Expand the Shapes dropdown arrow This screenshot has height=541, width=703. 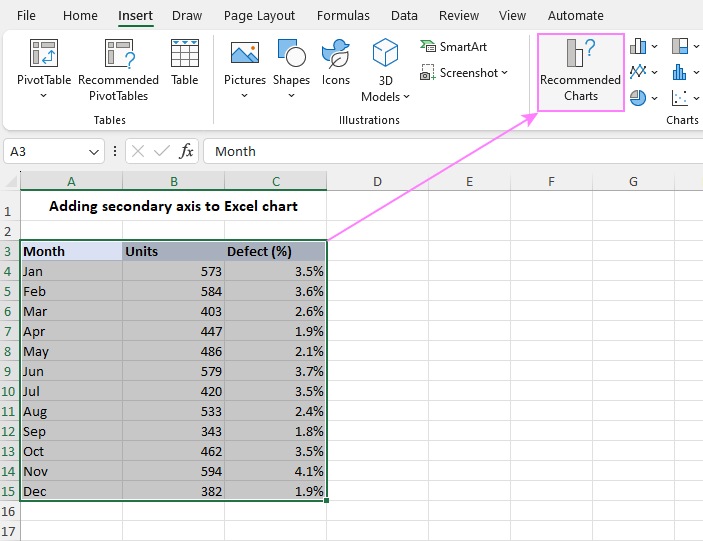coord(291,95)
